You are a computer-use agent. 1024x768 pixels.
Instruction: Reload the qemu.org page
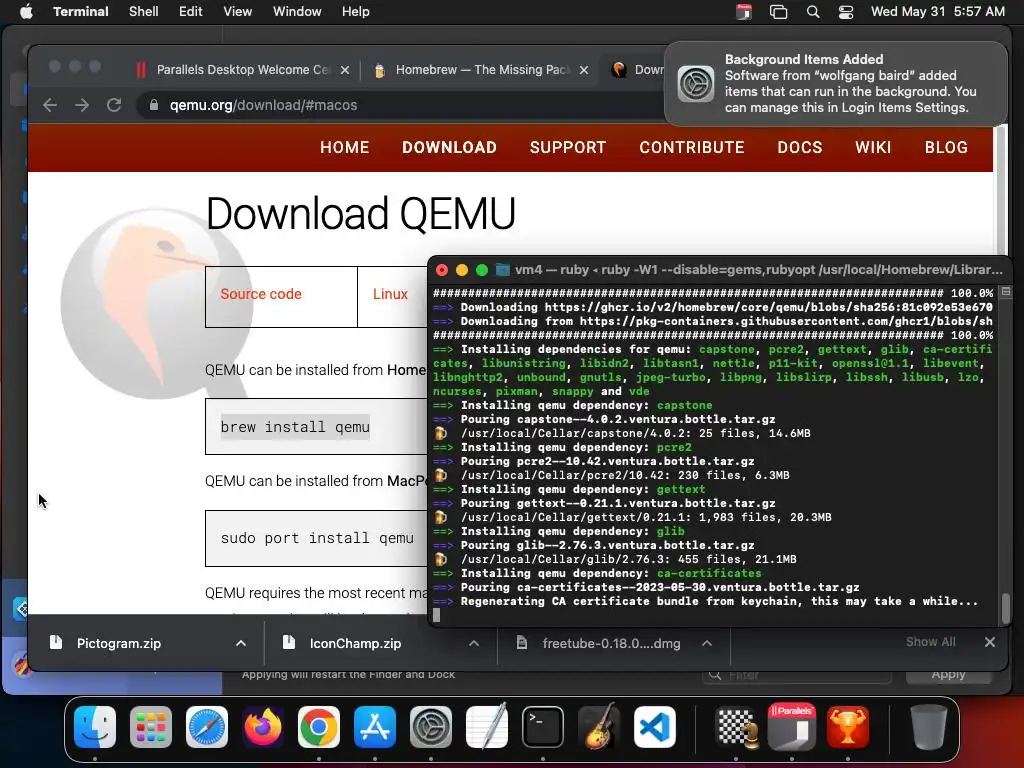click(114, 105)
